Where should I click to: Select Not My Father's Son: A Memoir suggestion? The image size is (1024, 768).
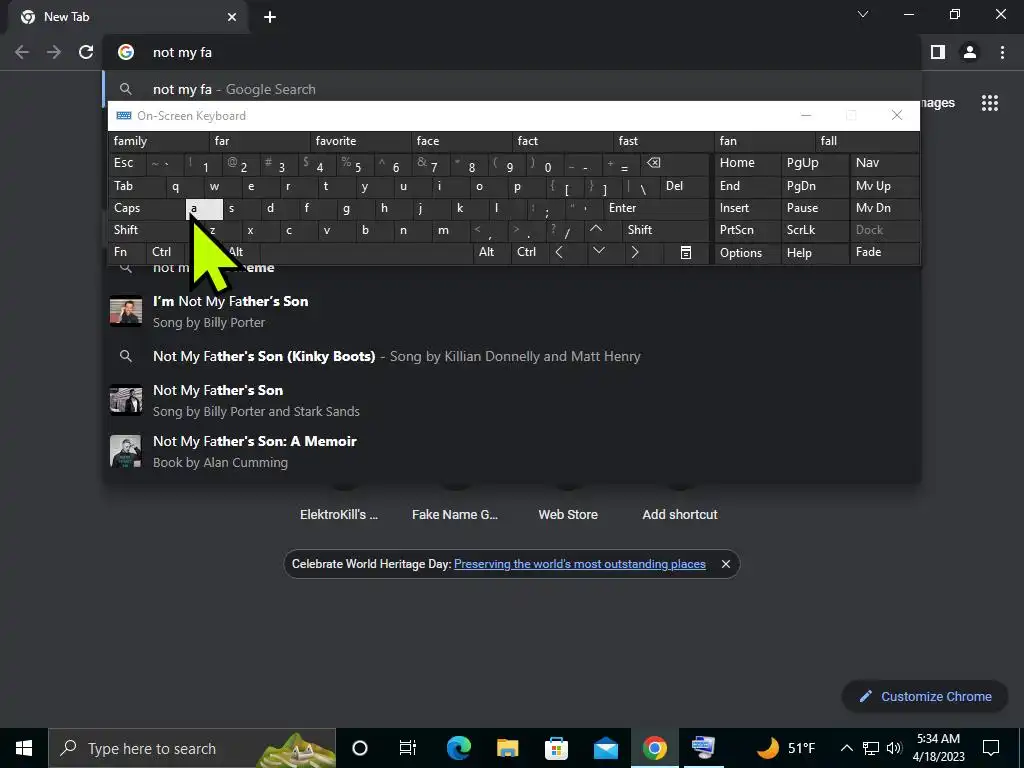click(513, 451)
